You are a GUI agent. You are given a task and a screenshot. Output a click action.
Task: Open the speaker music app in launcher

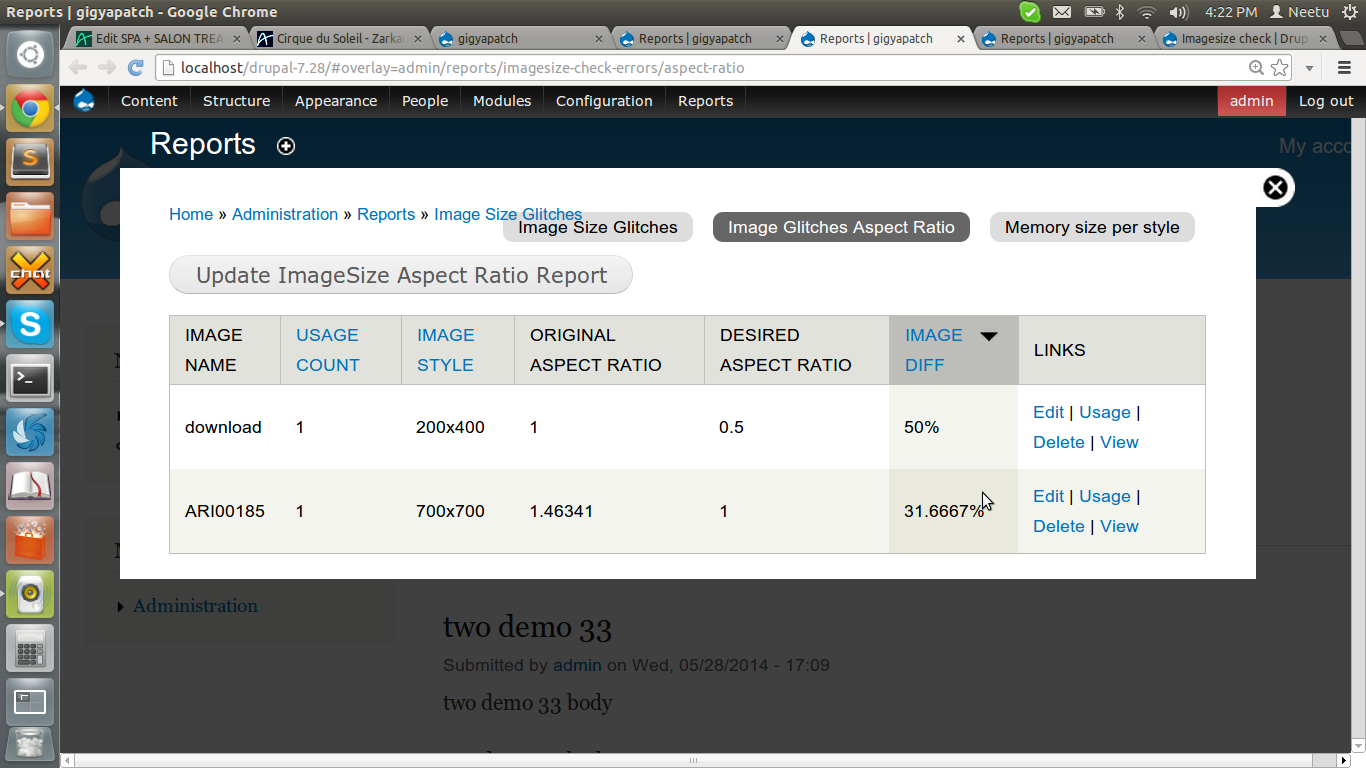pos(30,594)
